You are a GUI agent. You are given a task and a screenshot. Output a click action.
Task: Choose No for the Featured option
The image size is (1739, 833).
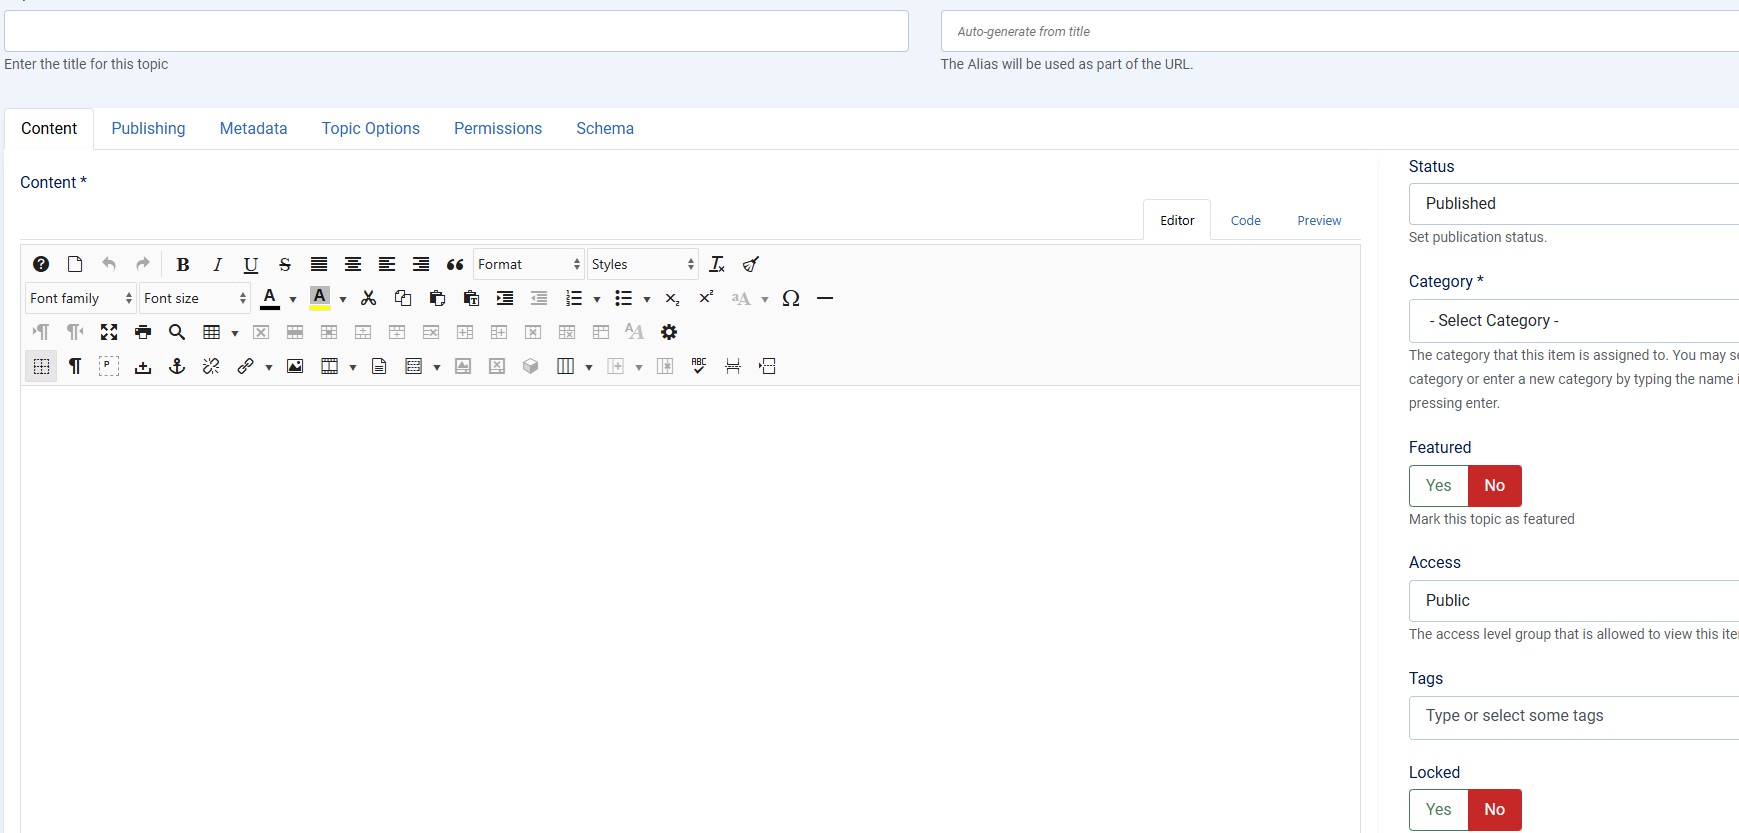pos(1494,486)
